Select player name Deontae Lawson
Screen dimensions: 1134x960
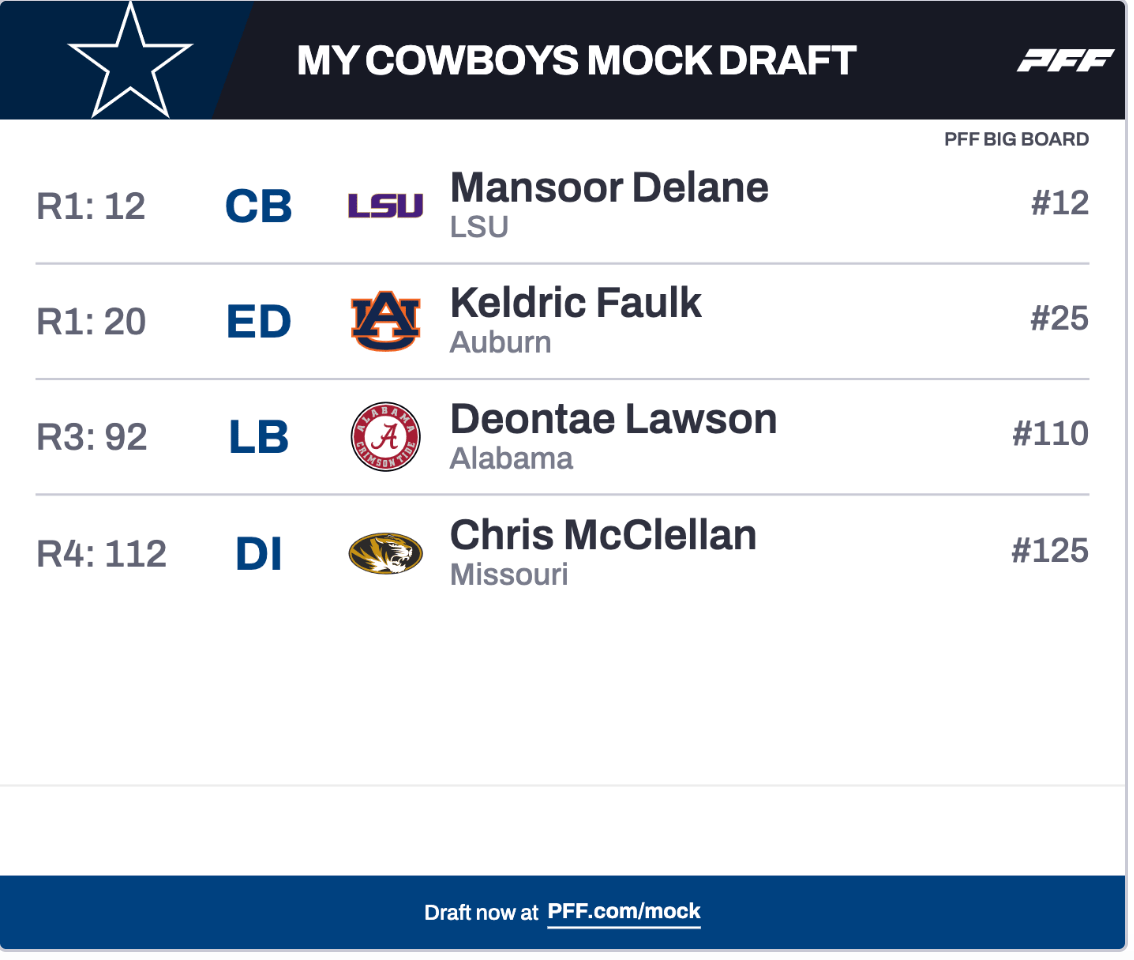tap(613, 419)
